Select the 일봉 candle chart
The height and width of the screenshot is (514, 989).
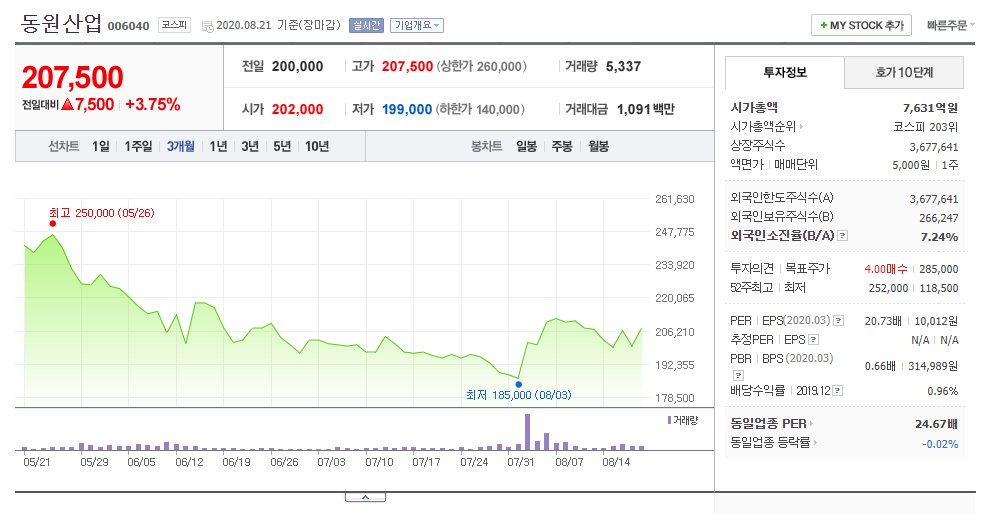[526, 146]
